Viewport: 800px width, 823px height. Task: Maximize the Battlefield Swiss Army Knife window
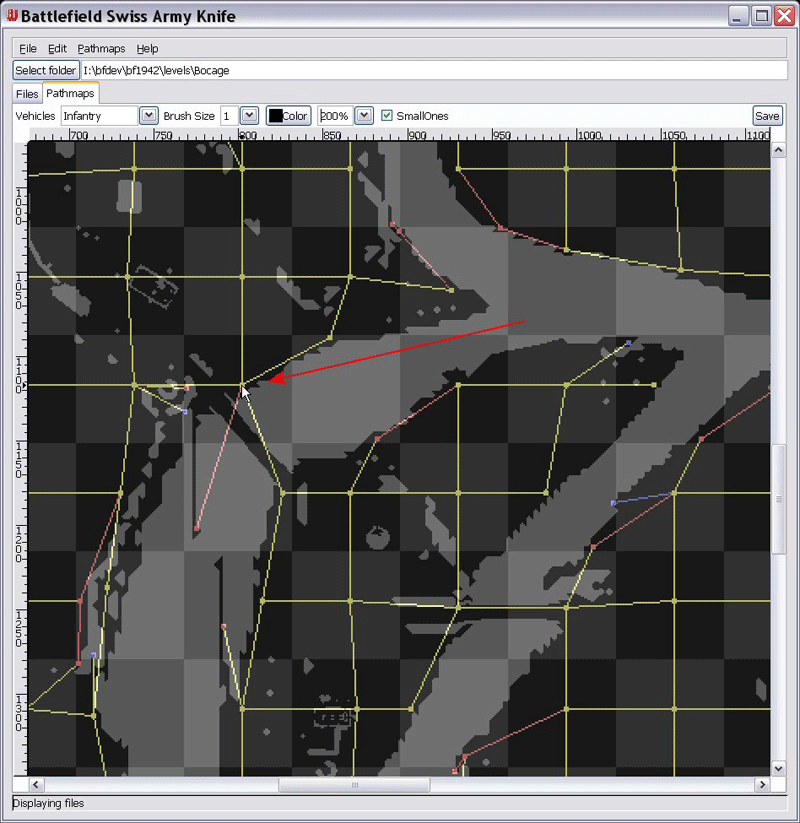(761, 16)
